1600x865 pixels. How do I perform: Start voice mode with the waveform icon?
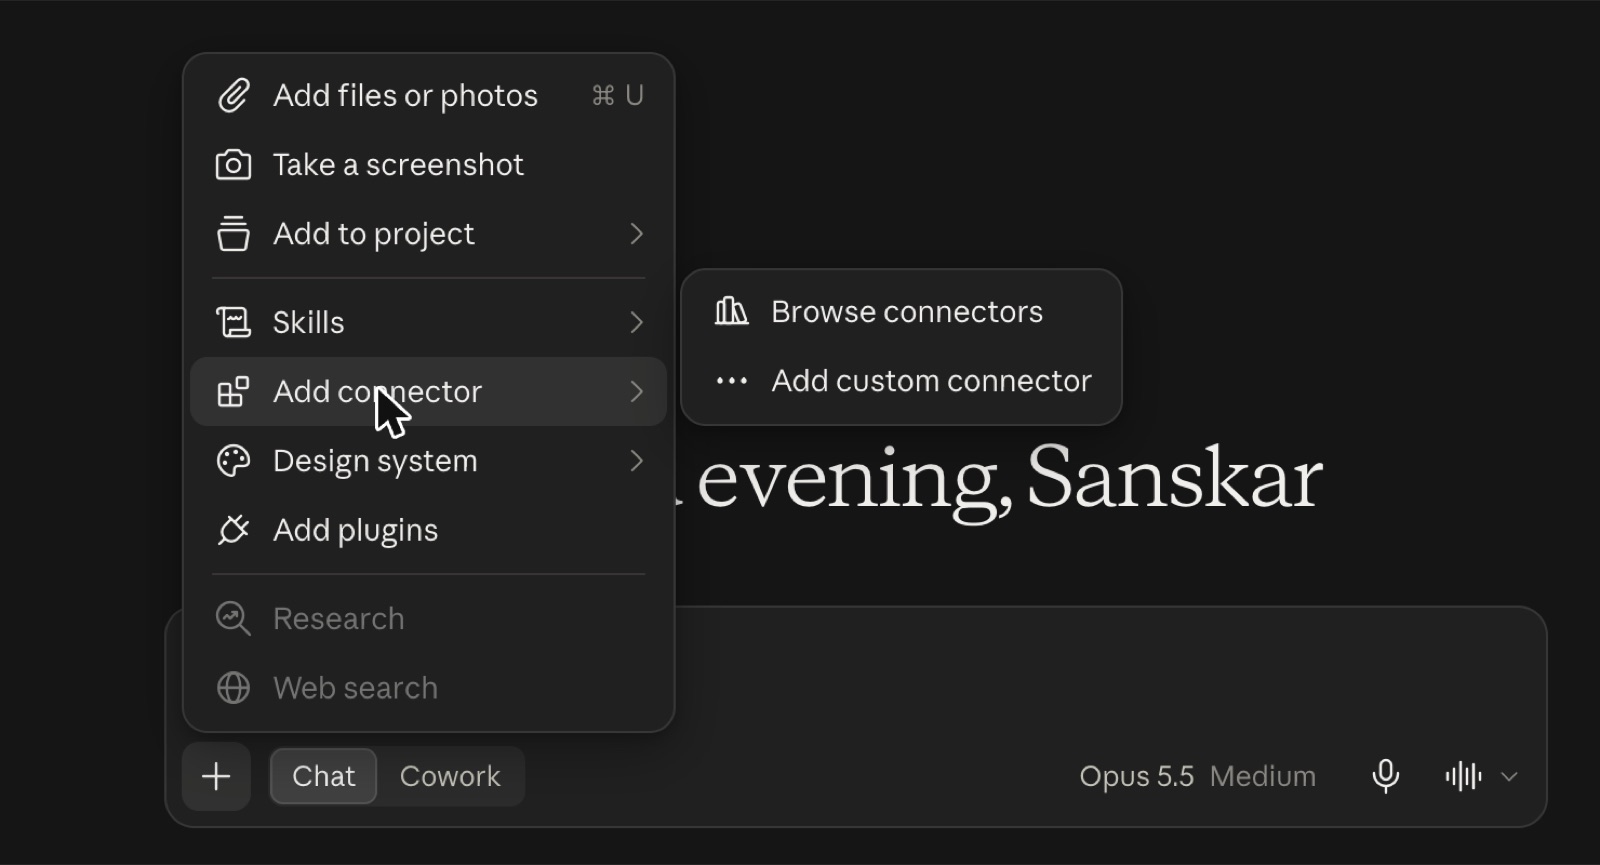1463,777
